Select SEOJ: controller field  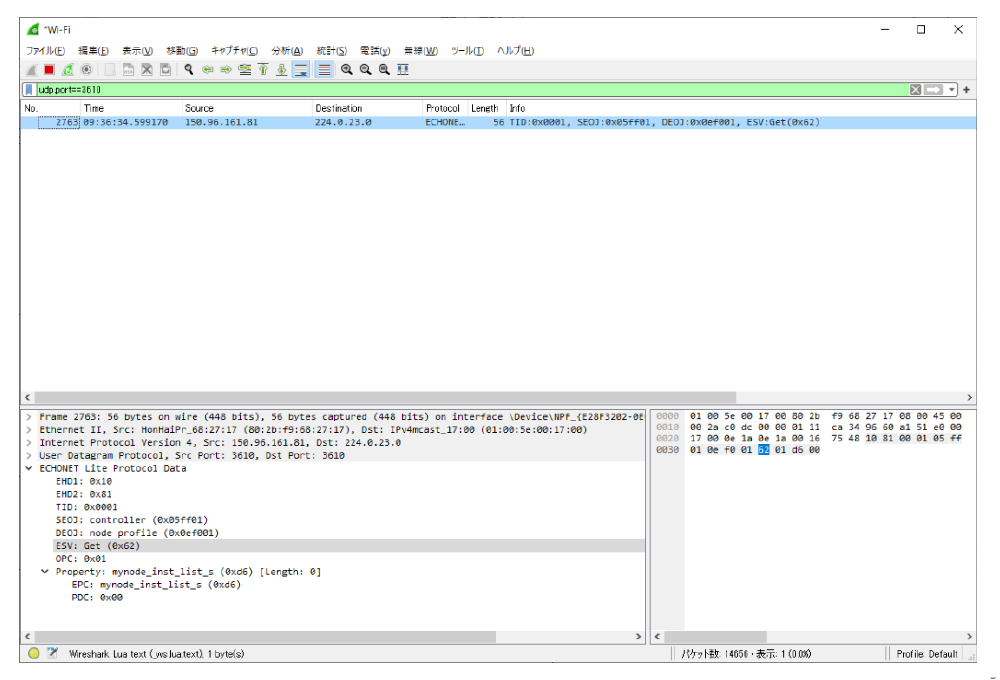tap(132, 520)
